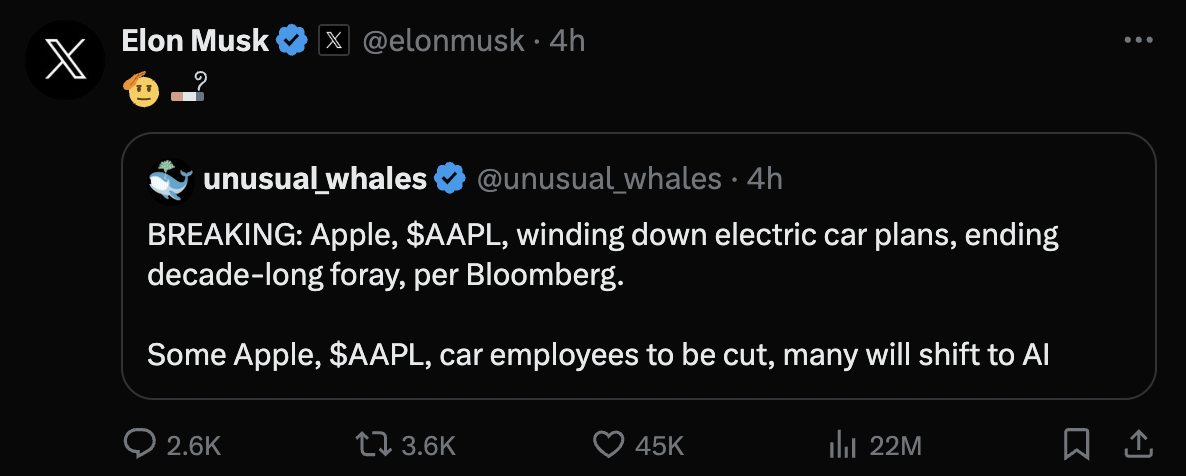The height and width of the screenshot is (476, 1186).
Task: Click the unusual_whales whale avatar
Action: (x=171, y=181)
